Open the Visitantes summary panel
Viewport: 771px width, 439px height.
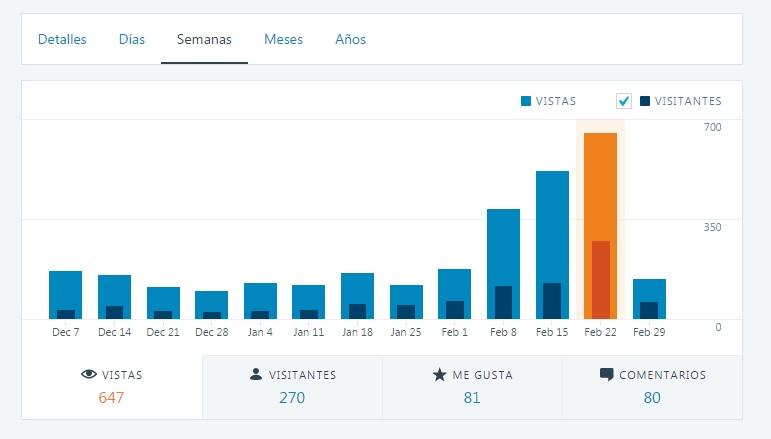click(292, 387)
